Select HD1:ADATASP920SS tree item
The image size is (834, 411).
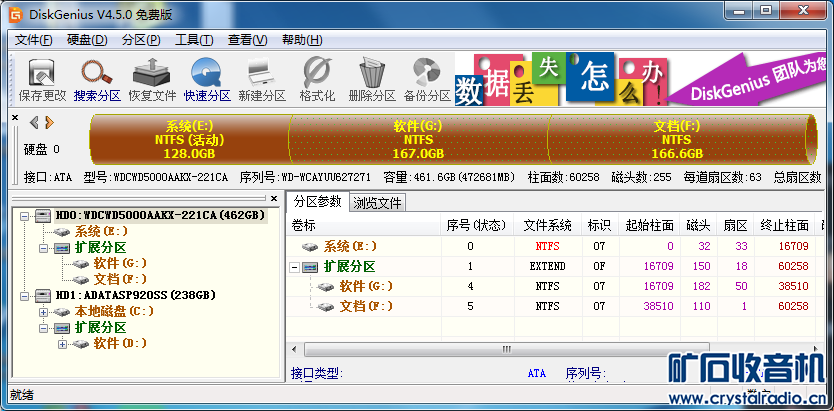(135, 295)
